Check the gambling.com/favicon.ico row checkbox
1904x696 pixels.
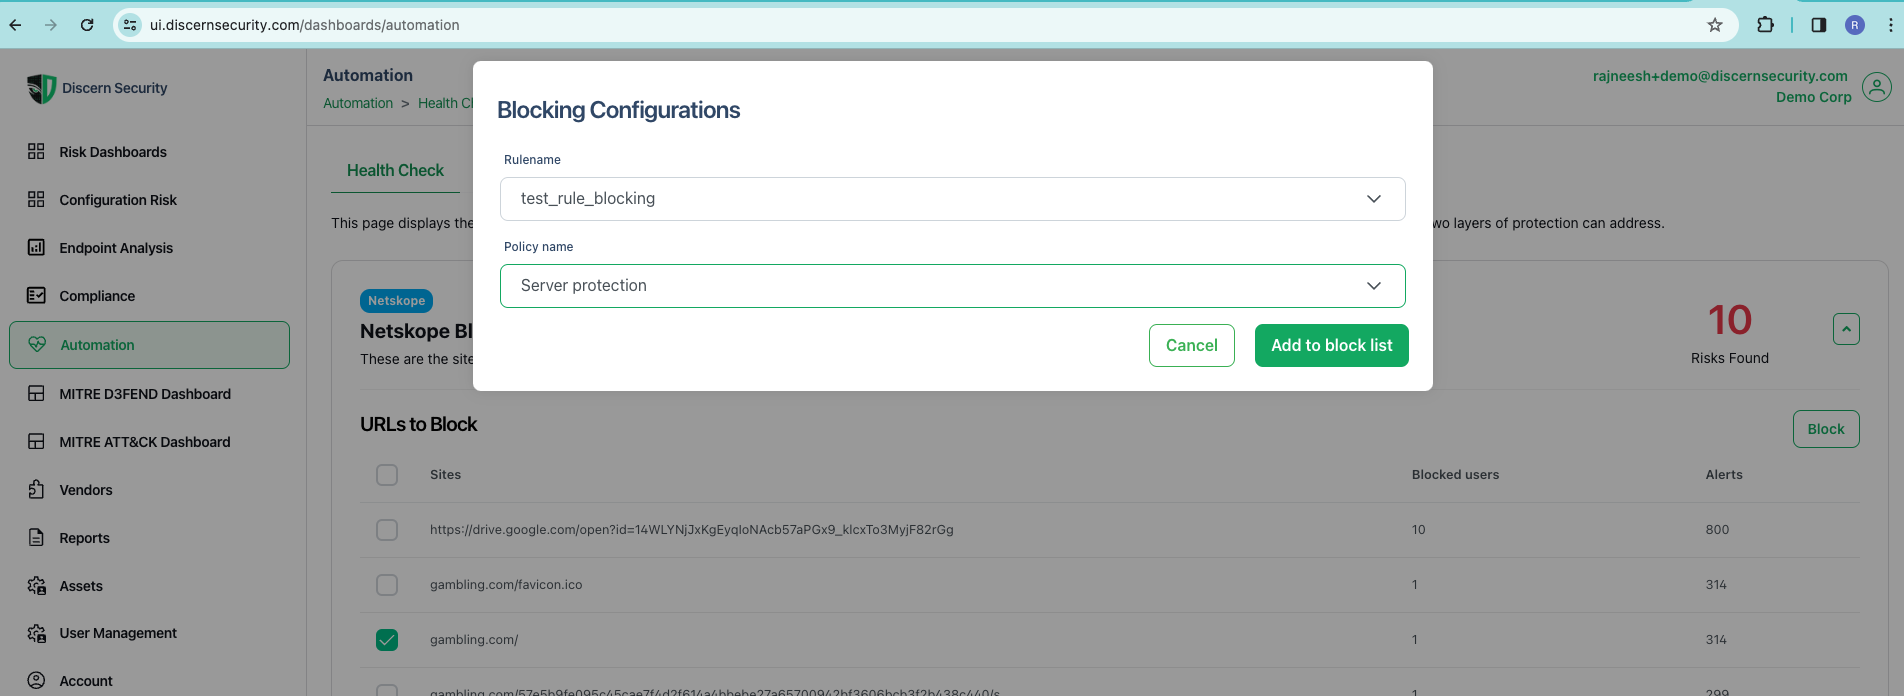[387, 585]
